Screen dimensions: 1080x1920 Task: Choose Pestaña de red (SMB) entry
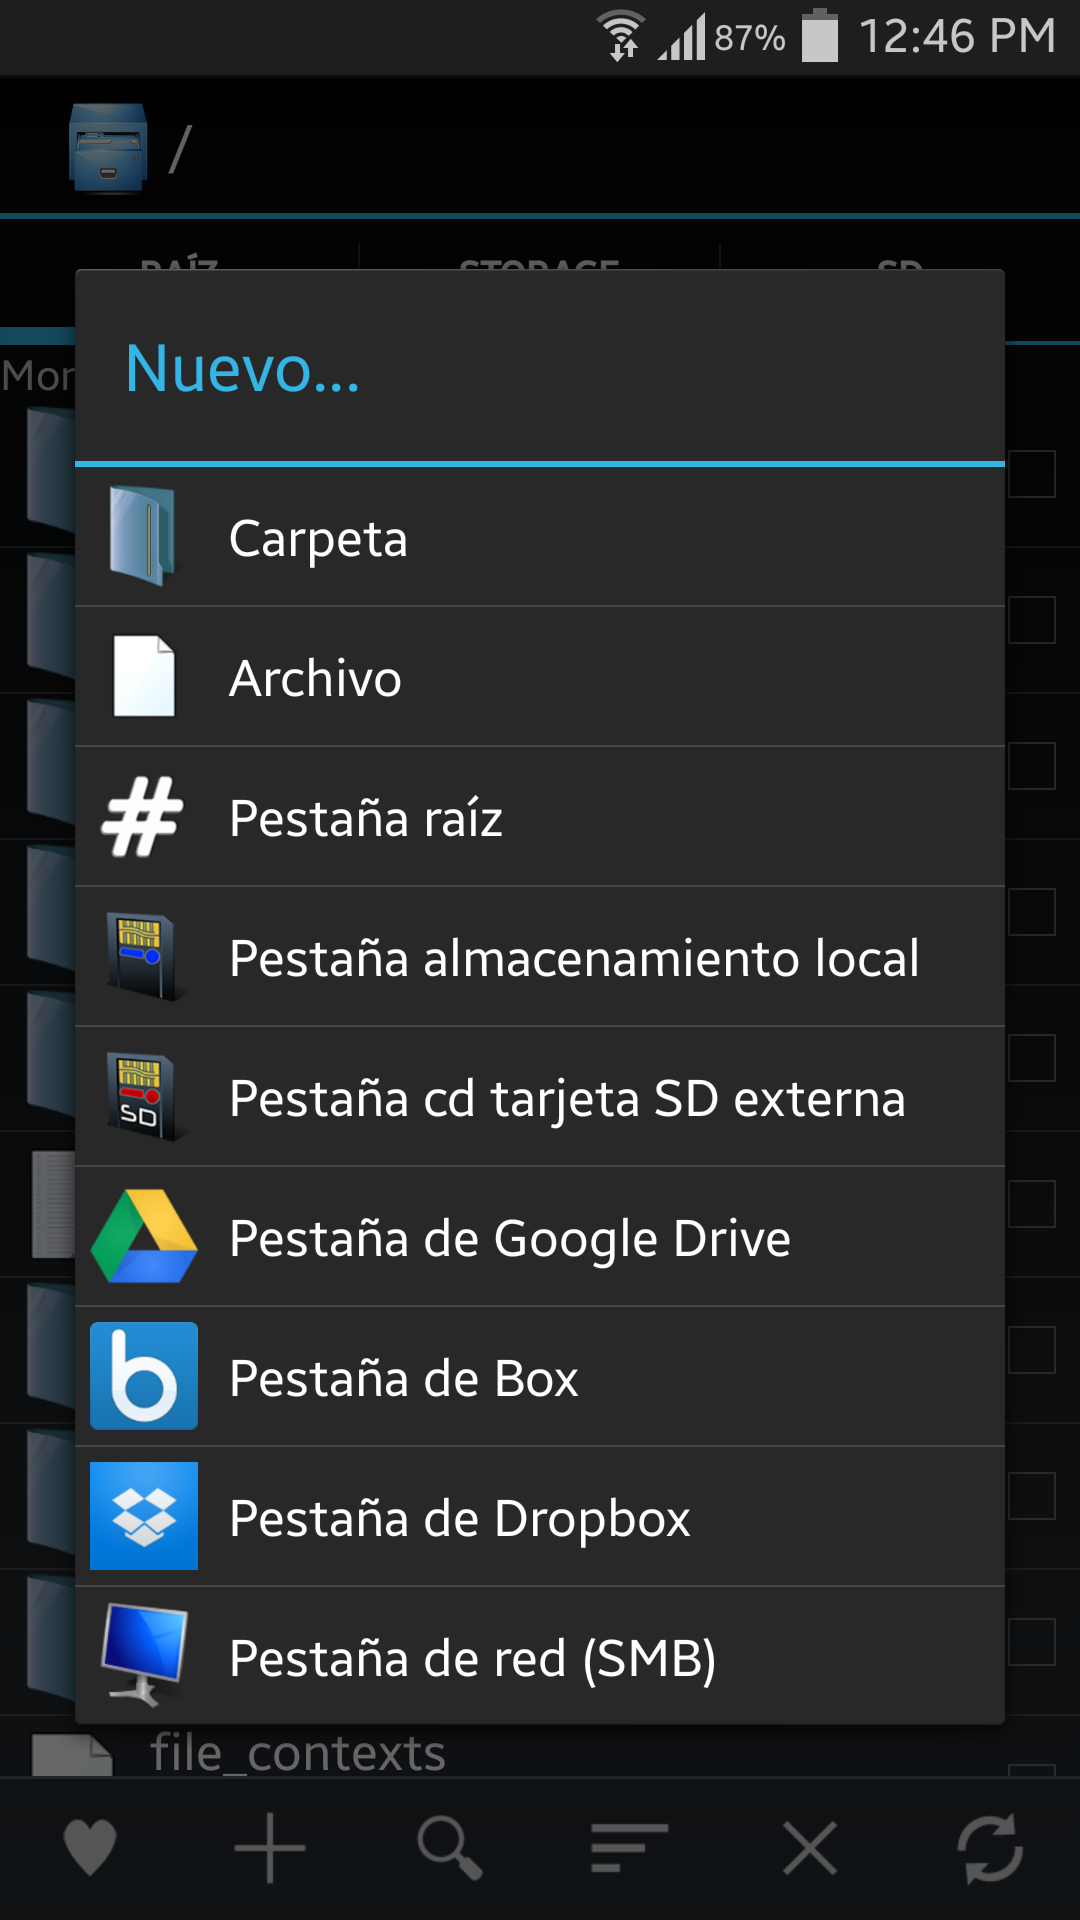(x=540, y=1656)
